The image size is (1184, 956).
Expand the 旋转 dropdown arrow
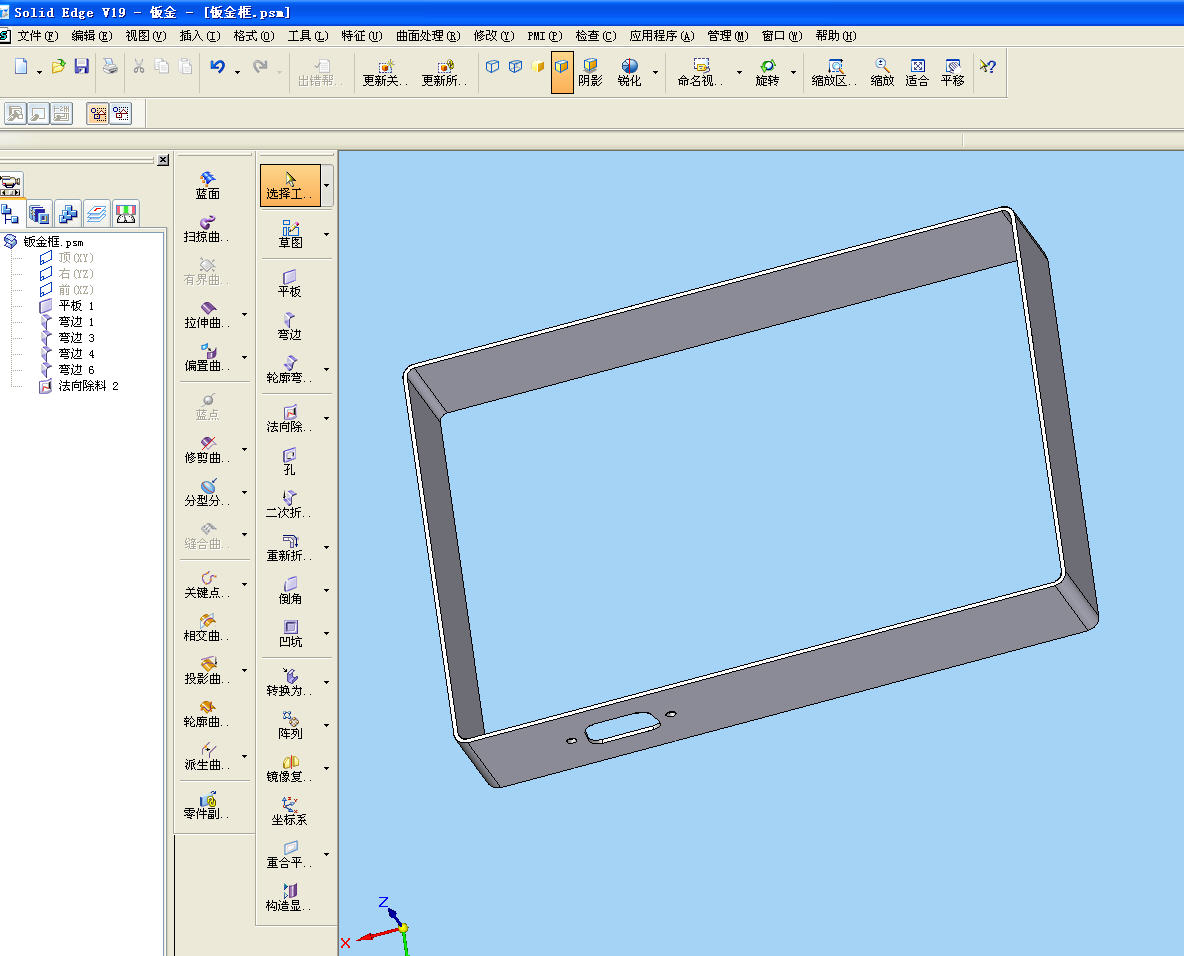(793, 72)
